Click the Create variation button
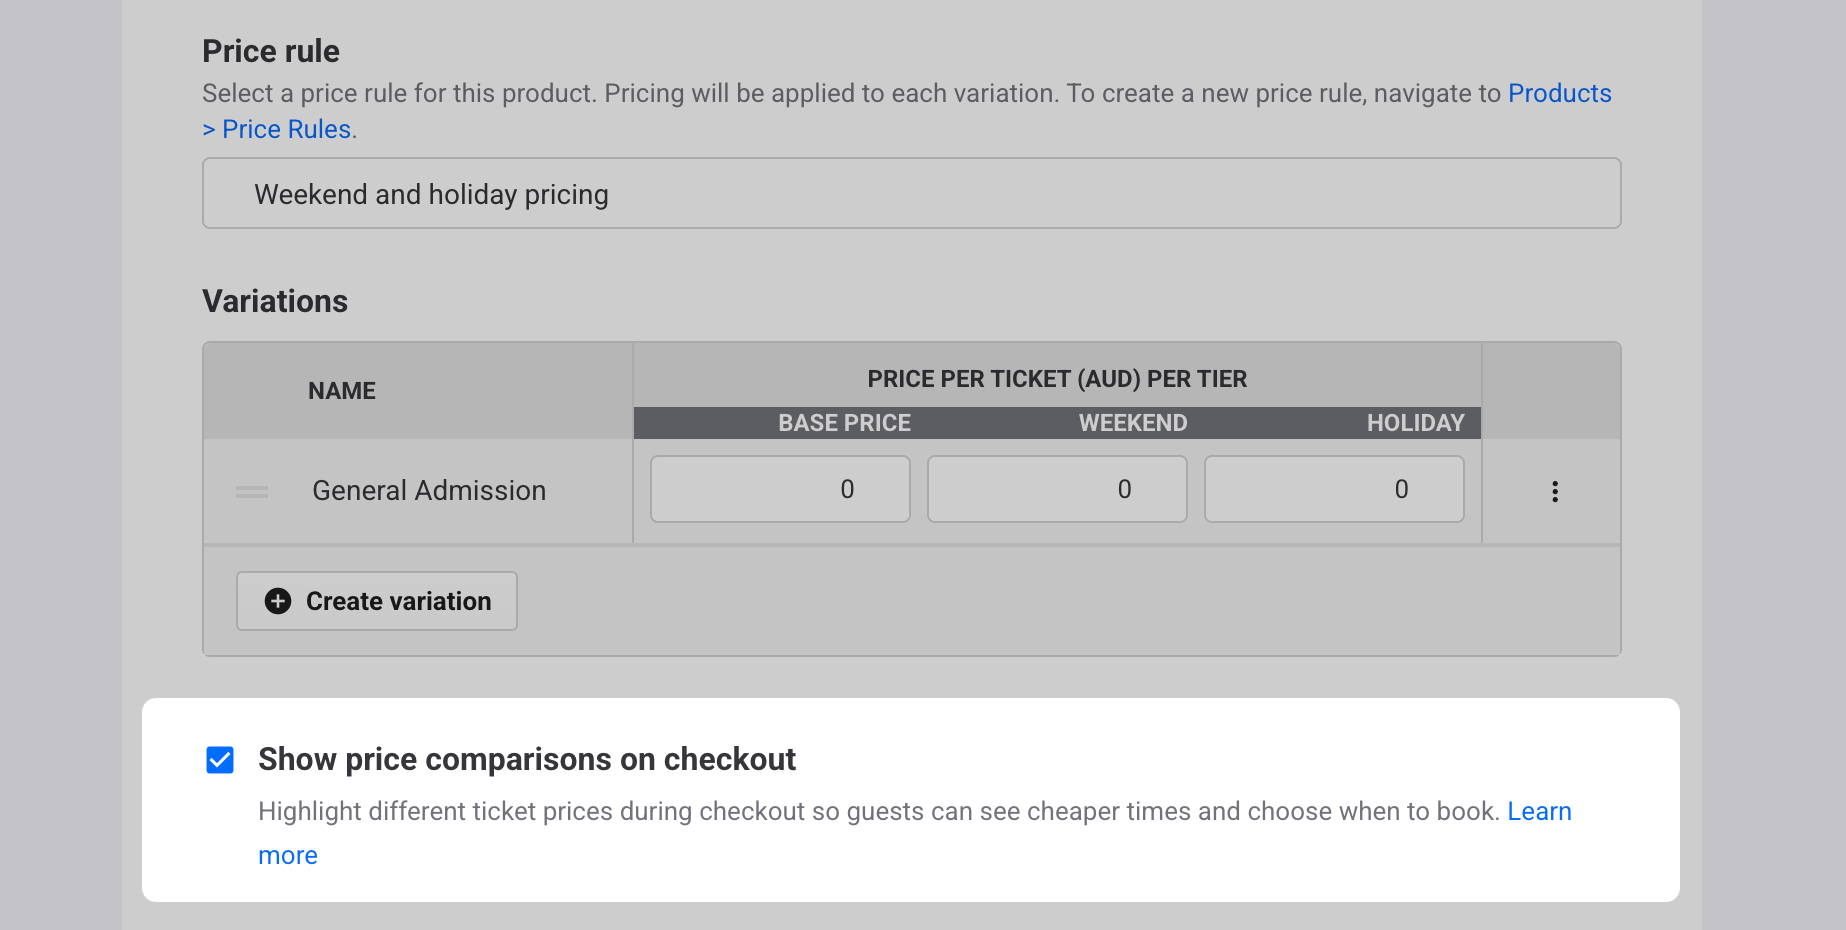 point(377,601)
